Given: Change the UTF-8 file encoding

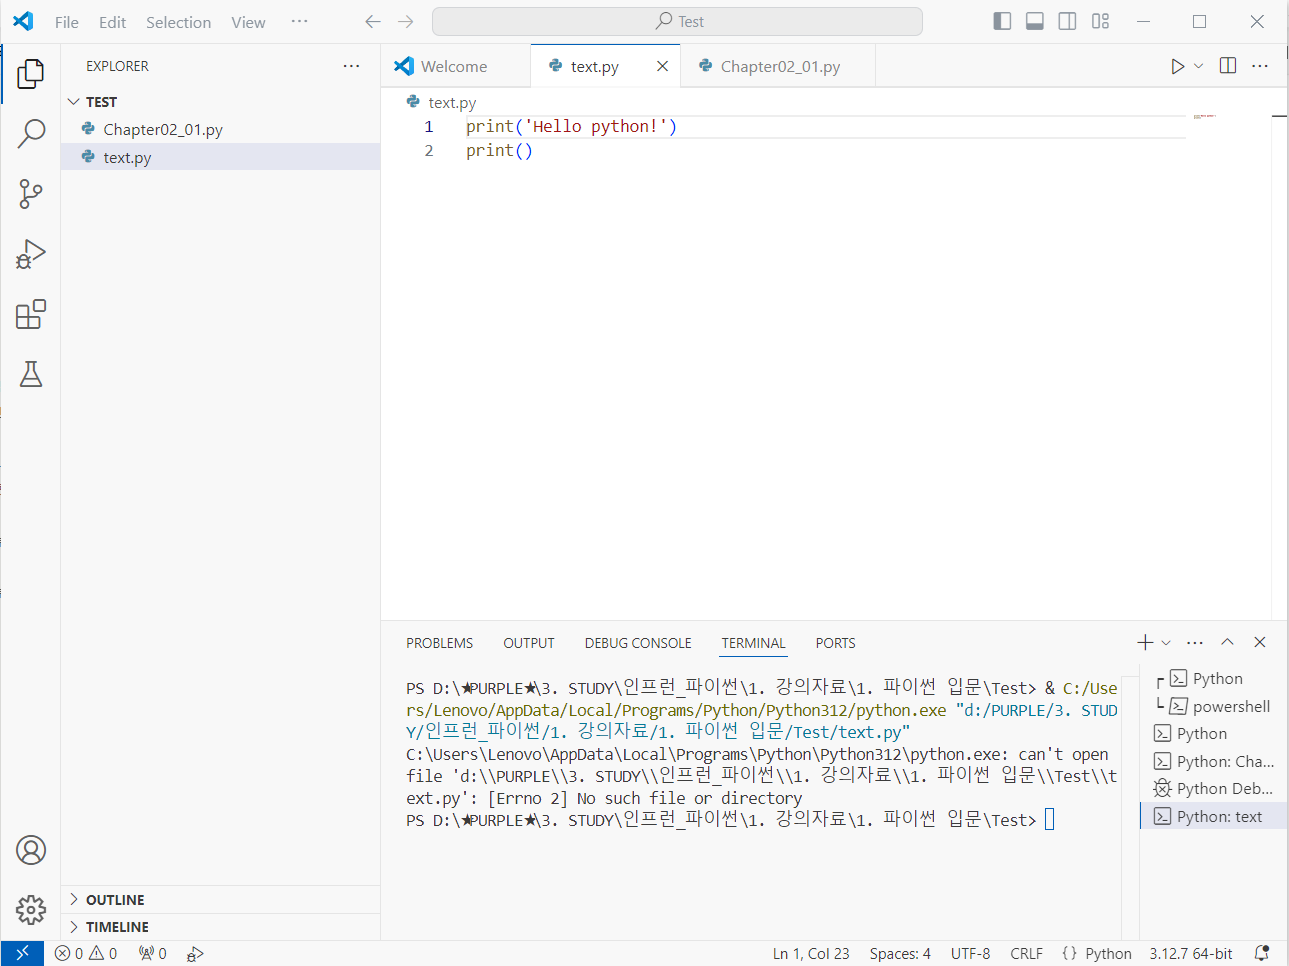Looking at the screenshot, I should pos(970,954).
